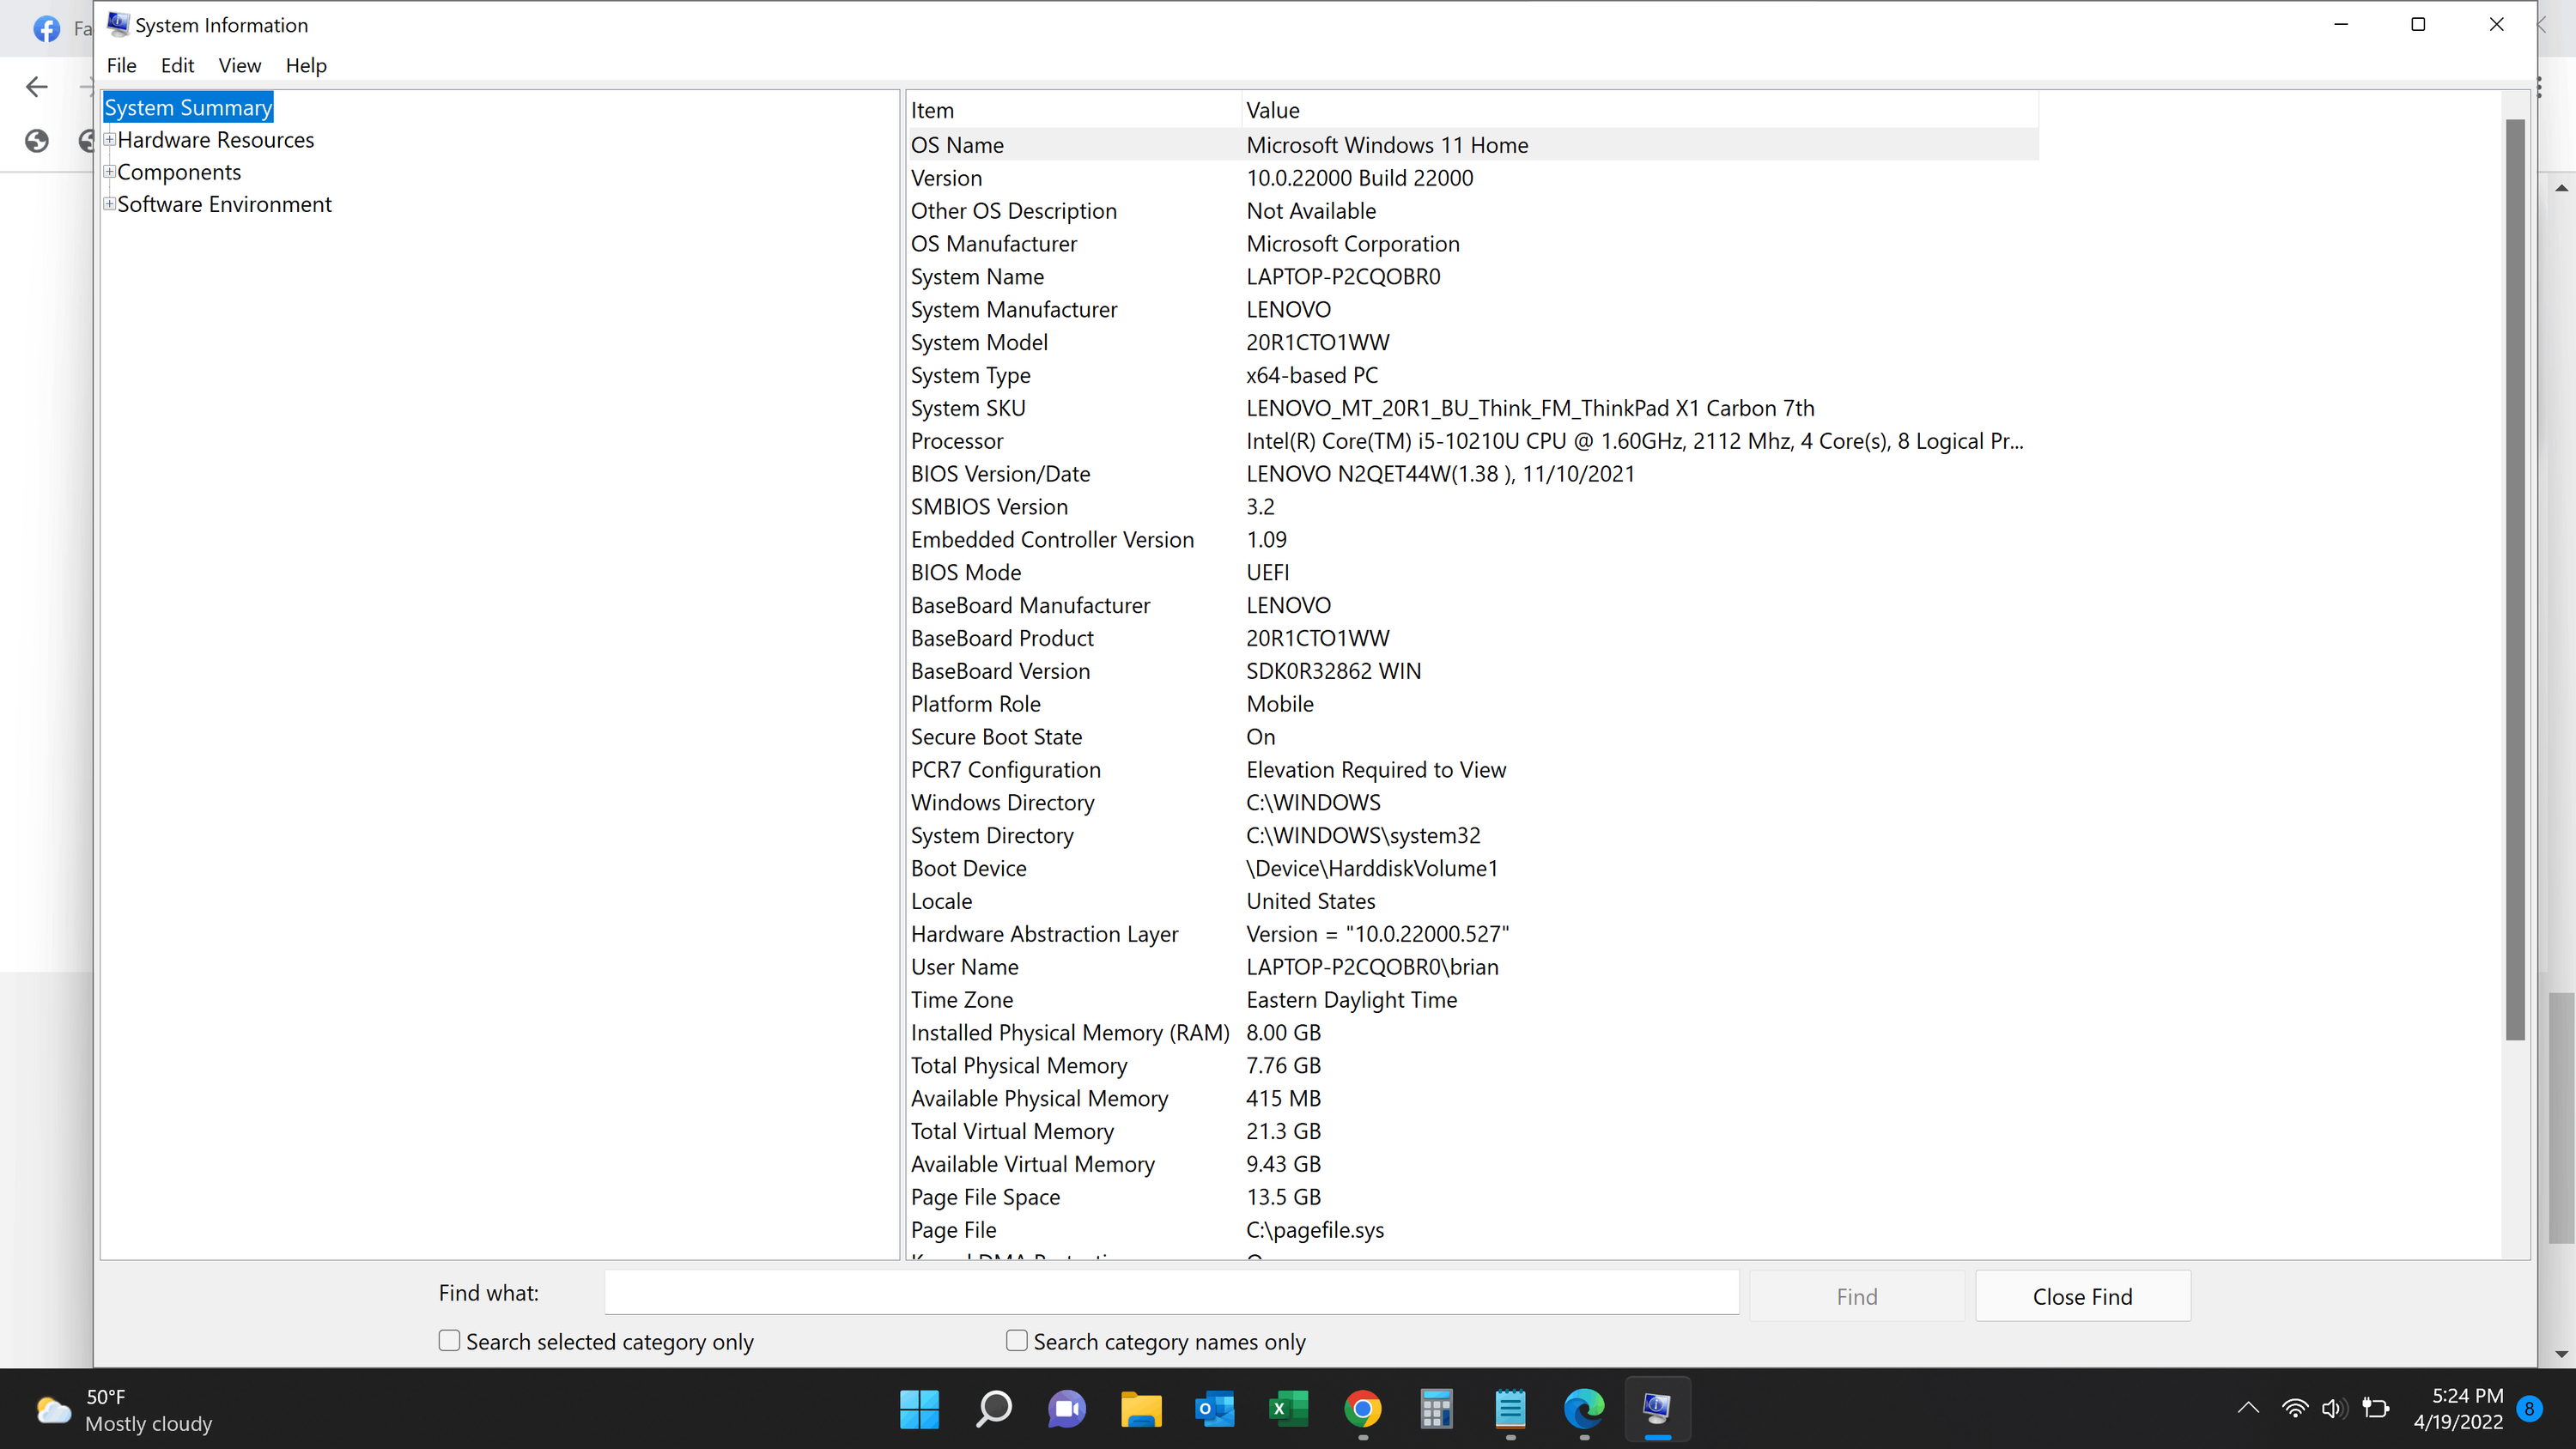Screen dimensions: 2576x1449
Task: Select the System Model row
Action: pyautogui.click(x=1472, y=343)
